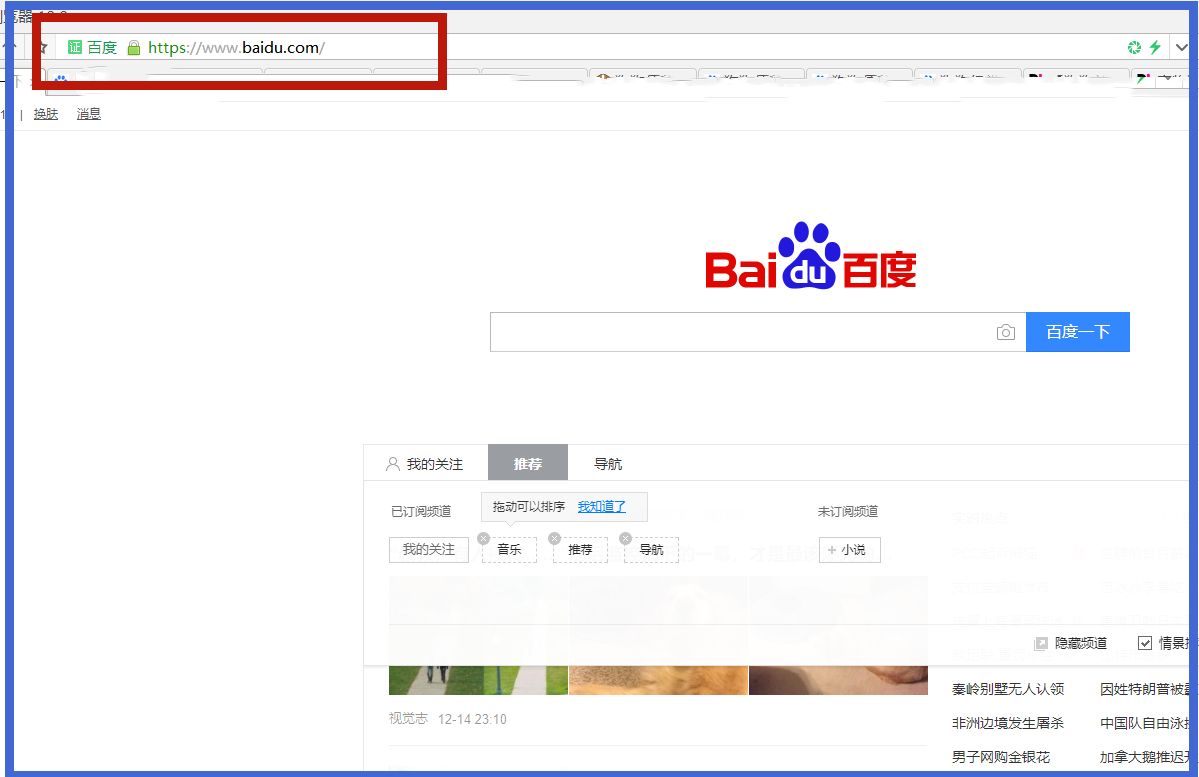This screenshot has height=777, width=1199.
Task: Switch to the 导航 tab
Action: click(x=608, y=463)
